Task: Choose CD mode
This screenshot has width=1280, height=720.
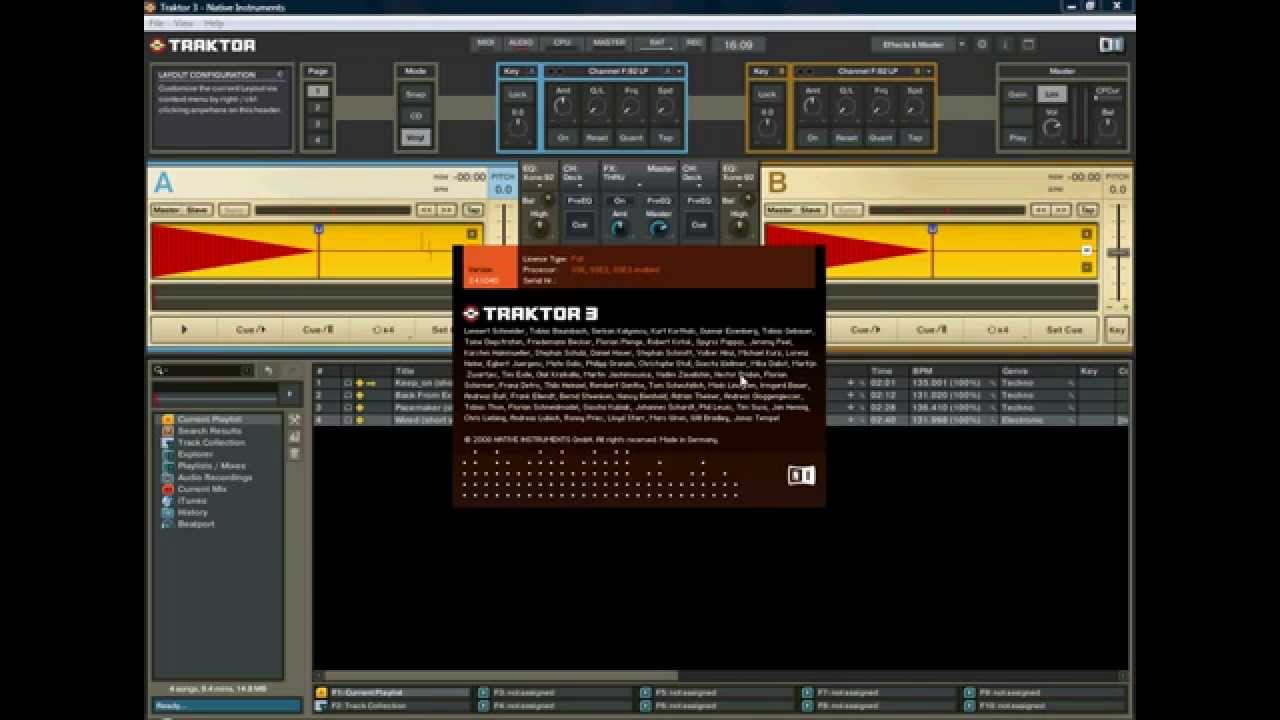Action: point(416,116)
